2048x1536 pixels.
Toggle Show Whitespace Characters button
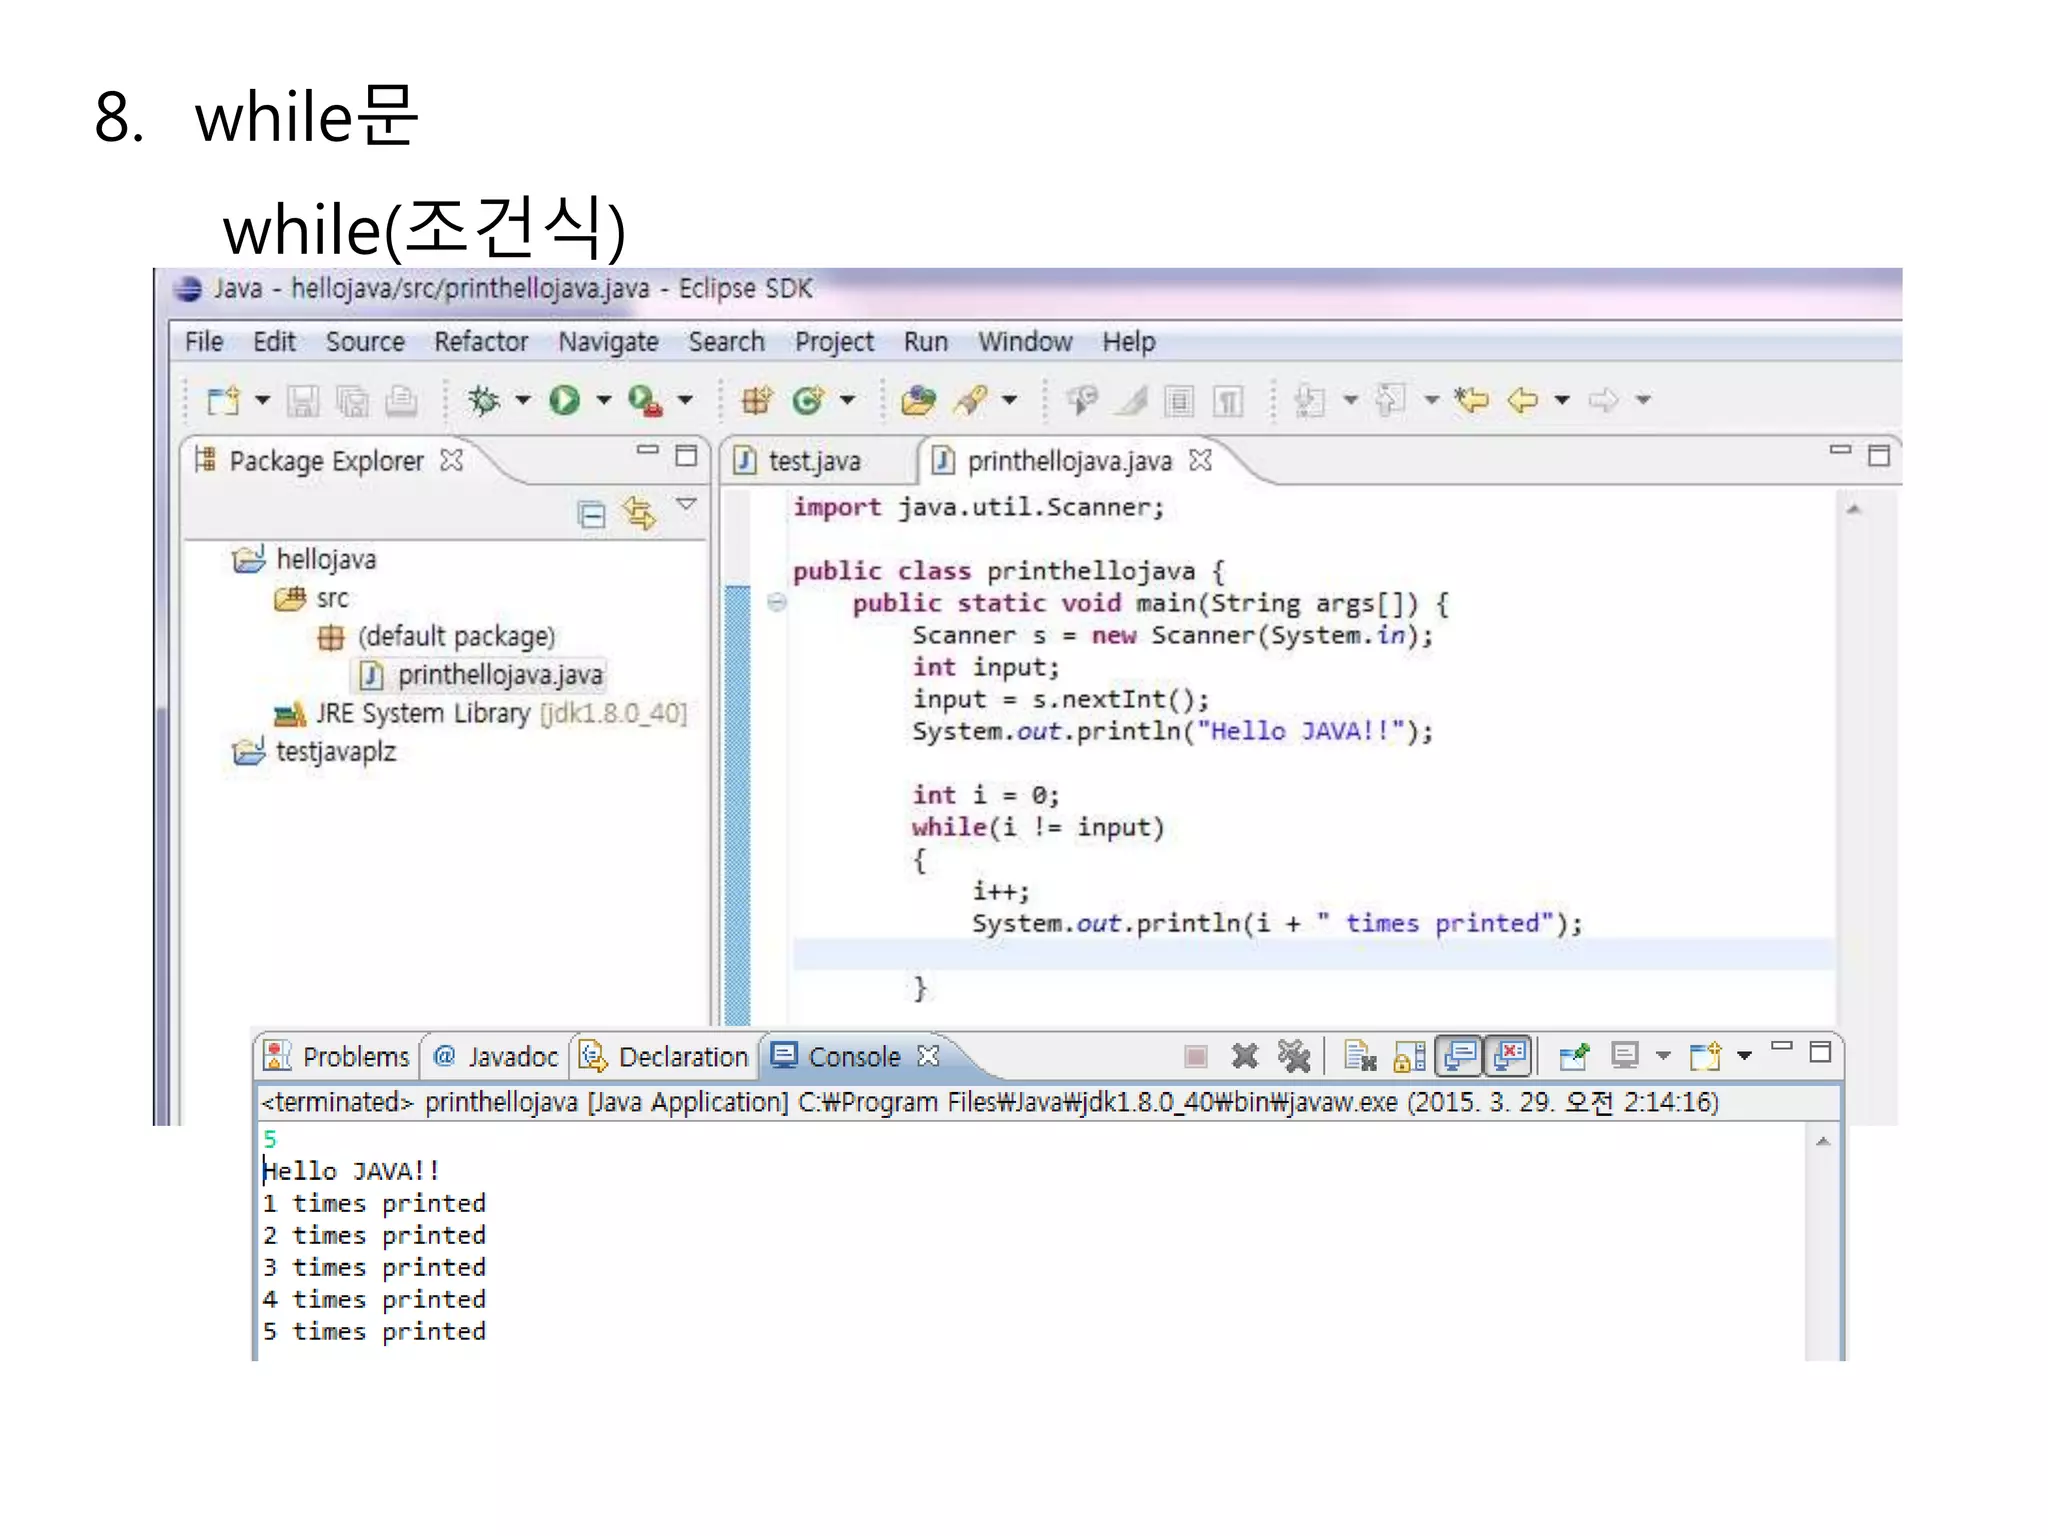pos(1228,401)
